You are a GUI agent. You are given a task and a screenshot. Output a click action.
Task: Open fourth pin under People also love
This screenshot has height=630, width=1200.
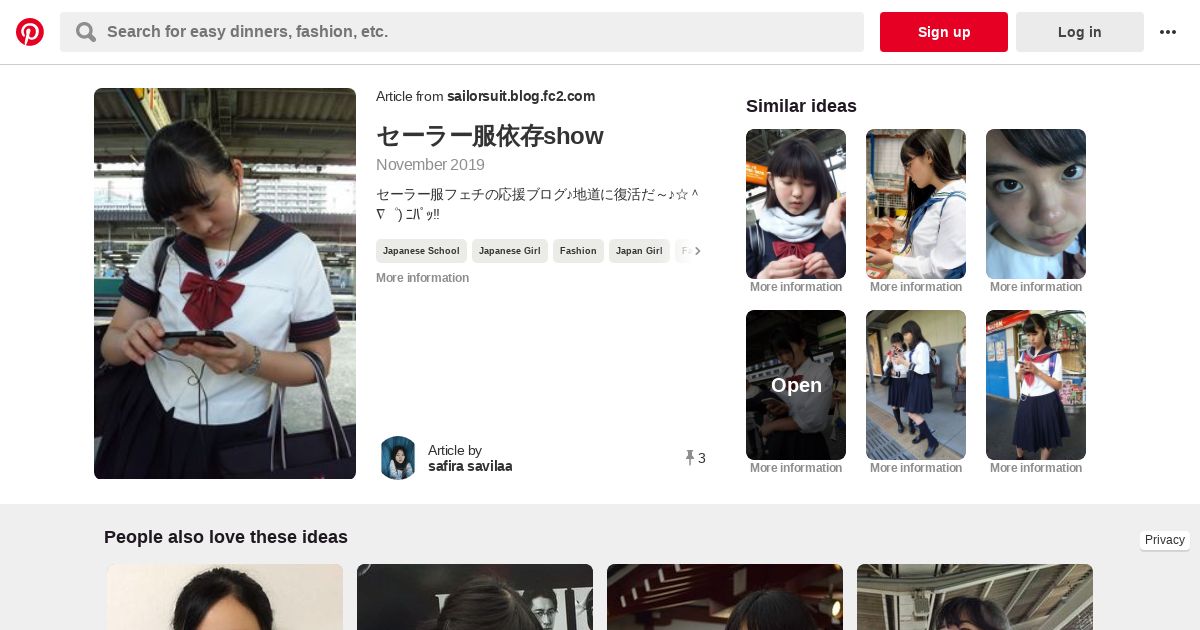[x=975, y=597]
